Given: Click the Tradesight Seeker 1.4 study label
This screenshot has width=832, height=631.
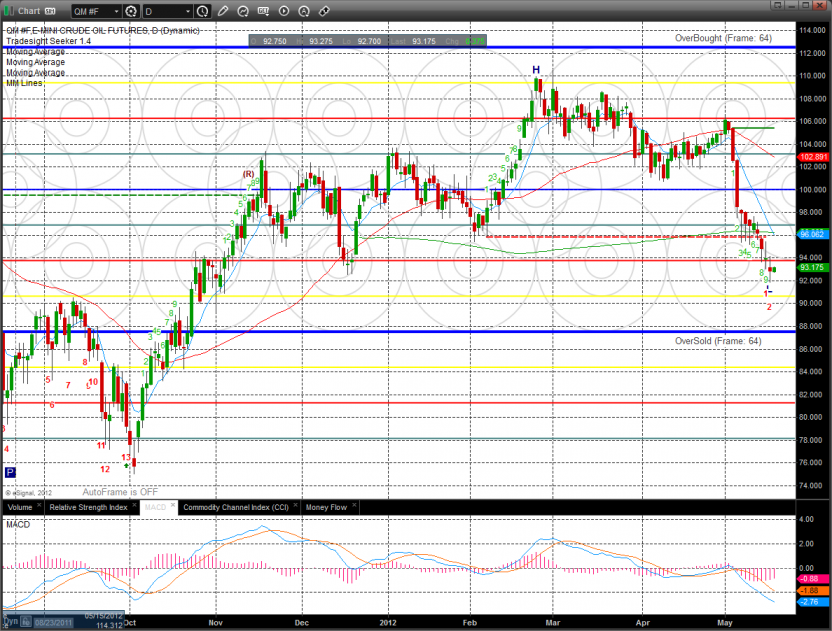Looking at the screenshot, I should tap(49, 41).
